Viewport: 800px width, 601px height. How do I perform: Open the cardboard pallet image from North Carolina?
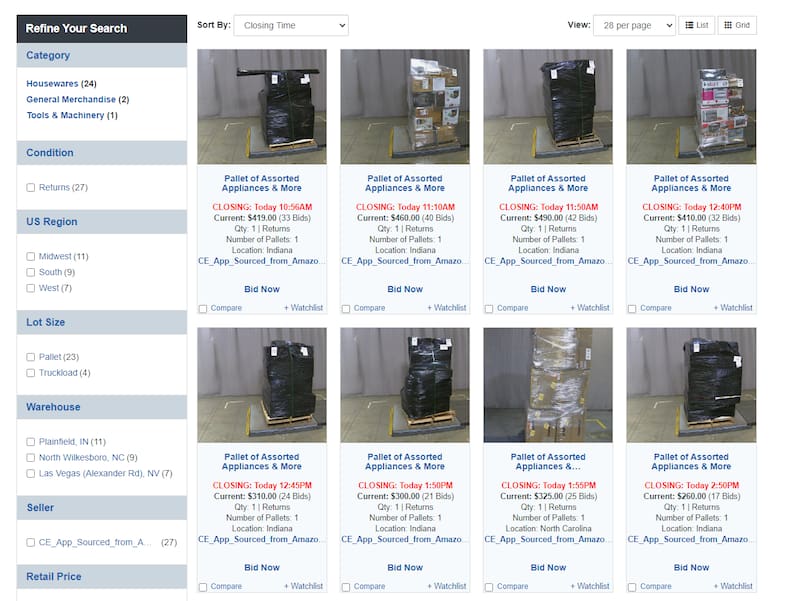548,385
